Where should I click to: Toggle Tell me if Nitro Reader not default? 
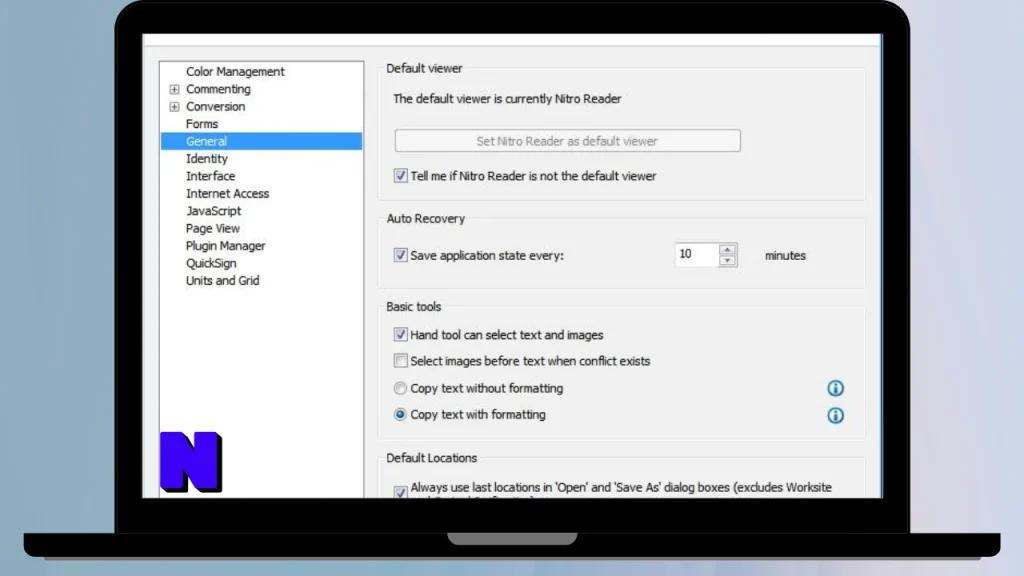click(400, 176)
